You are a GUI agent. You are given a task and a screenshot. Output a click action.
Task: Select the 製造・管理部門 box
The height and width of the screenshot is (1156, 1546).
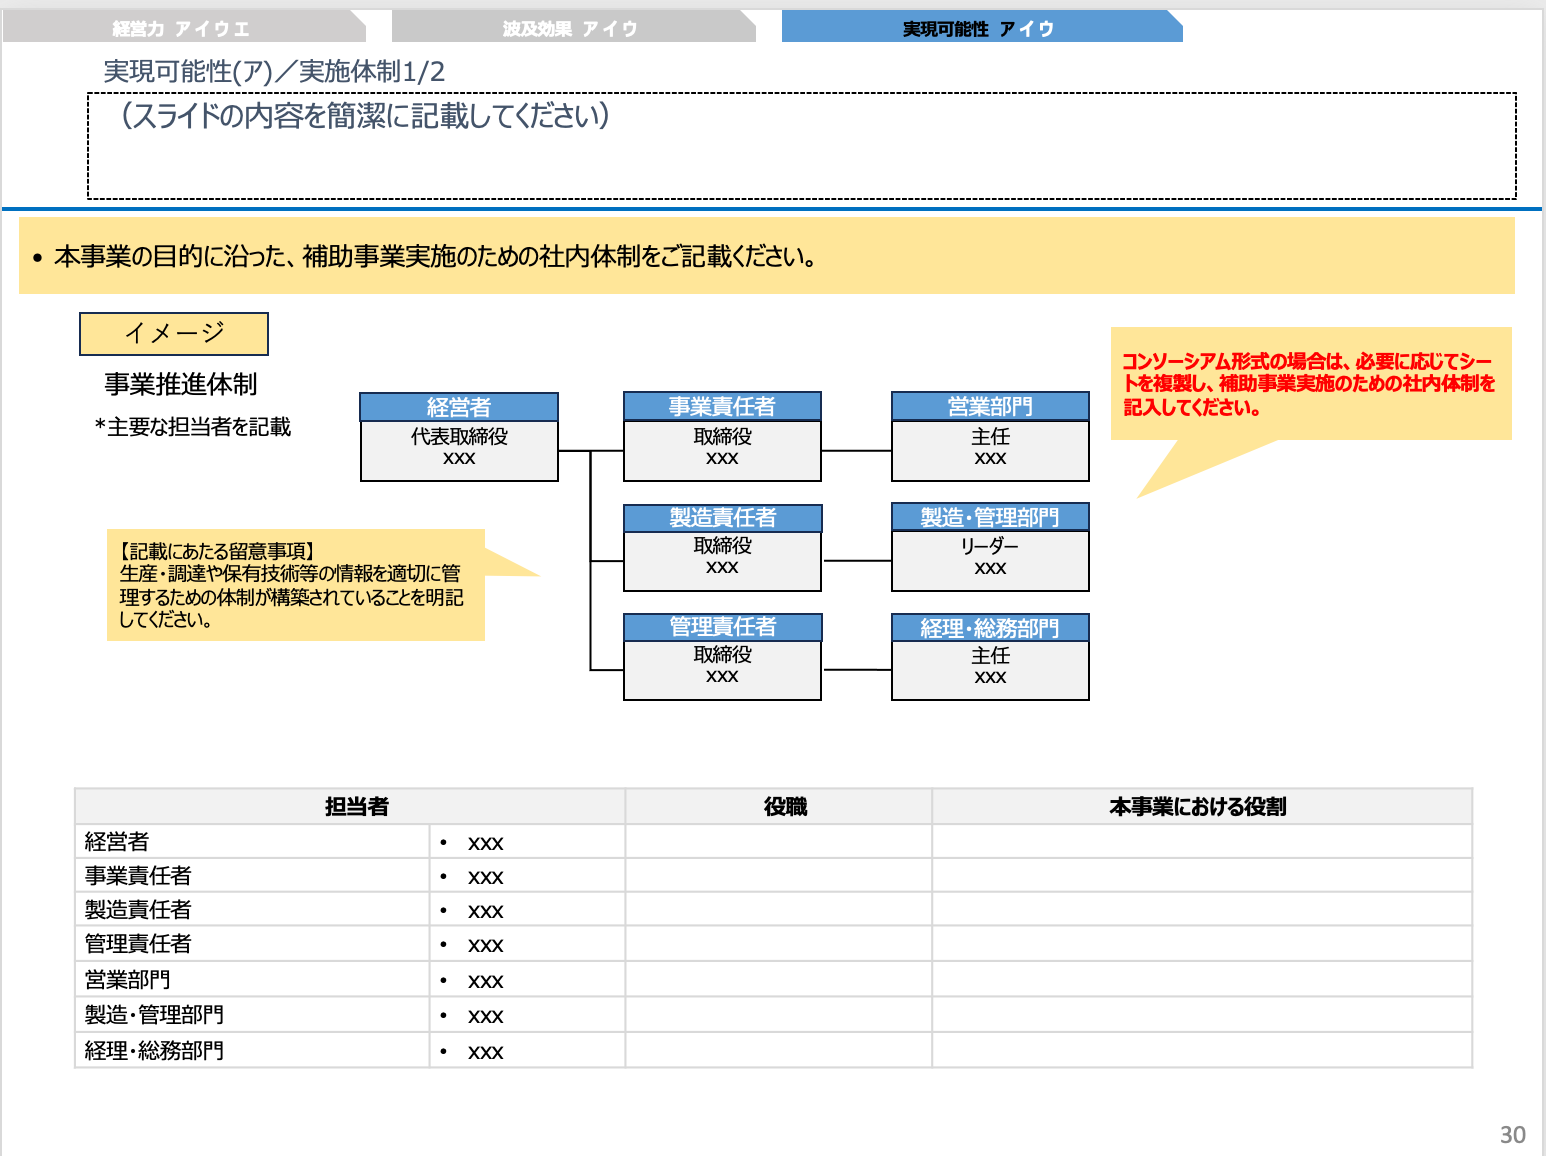click(x=989, y=547)
